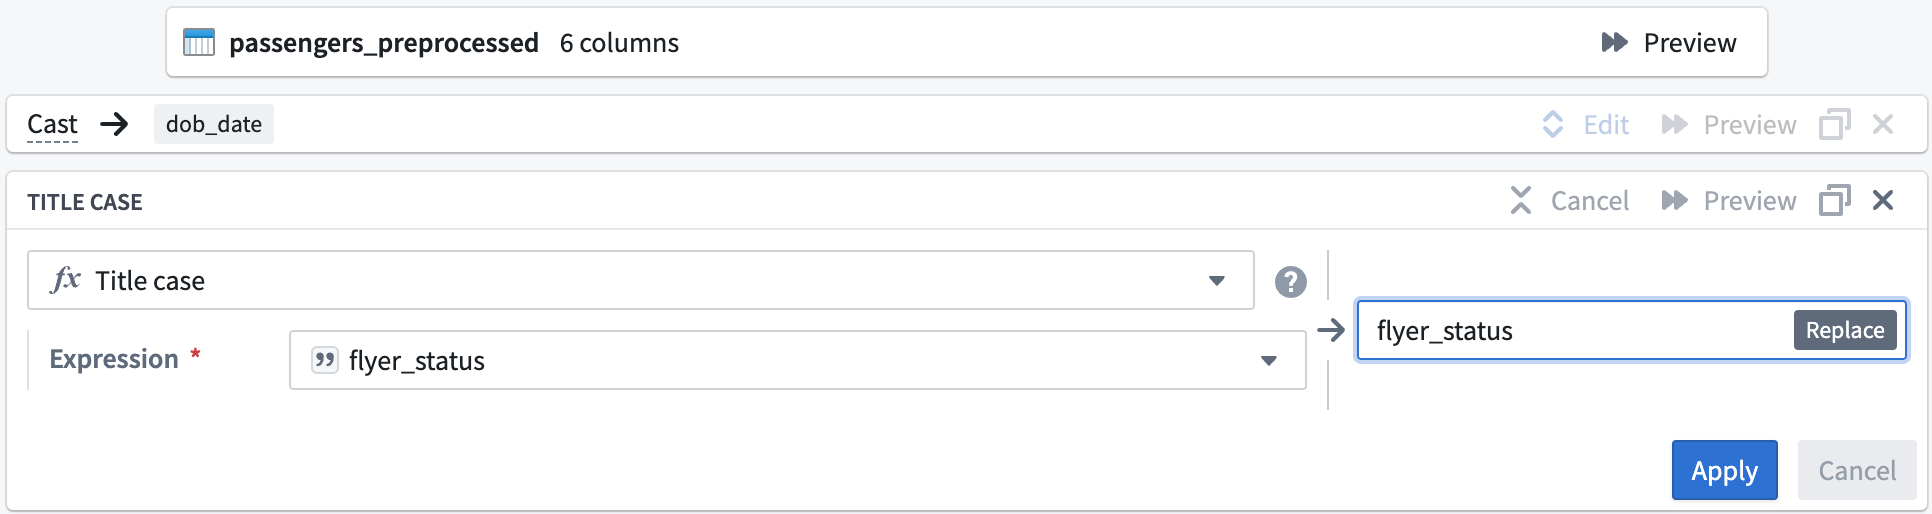Delete the Title Case transform

pos(1883,201)
